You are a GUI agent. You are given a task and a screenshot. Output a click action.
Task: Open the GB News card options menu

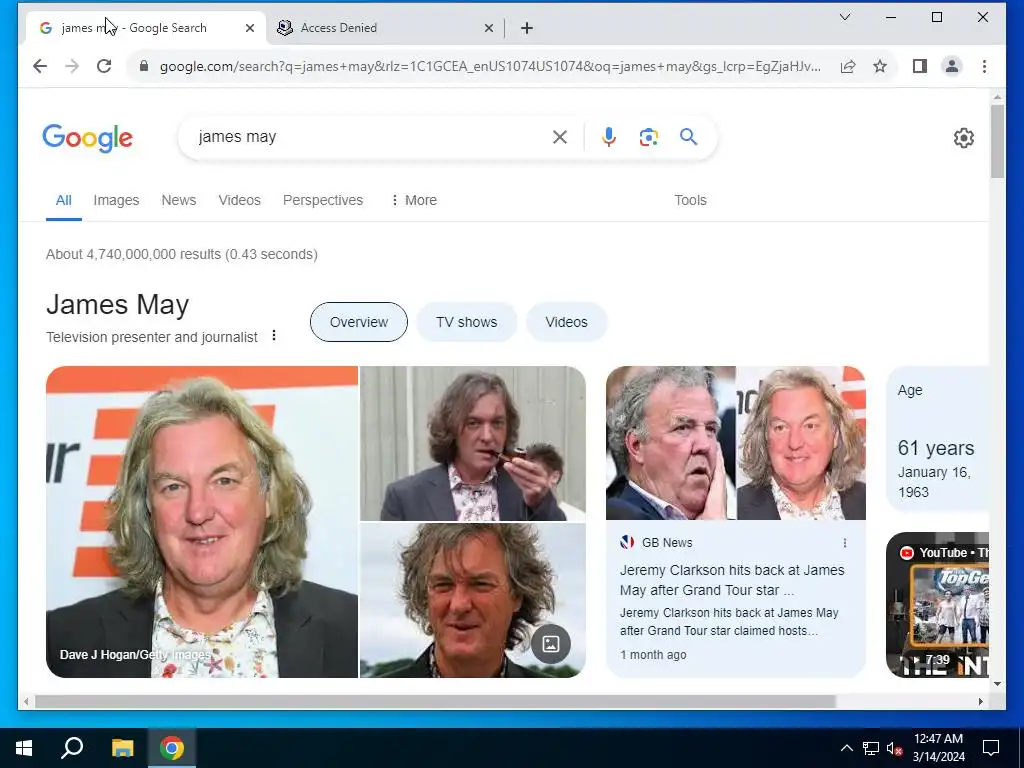click(x=844, y=543)
